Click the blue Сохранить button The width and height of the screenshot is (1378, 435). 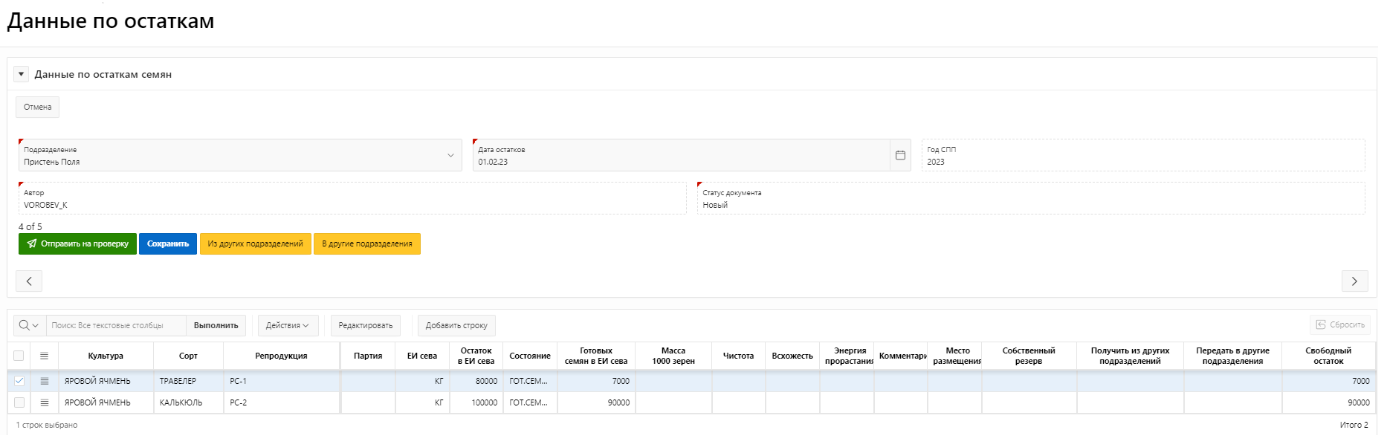(x=167, y=244)
